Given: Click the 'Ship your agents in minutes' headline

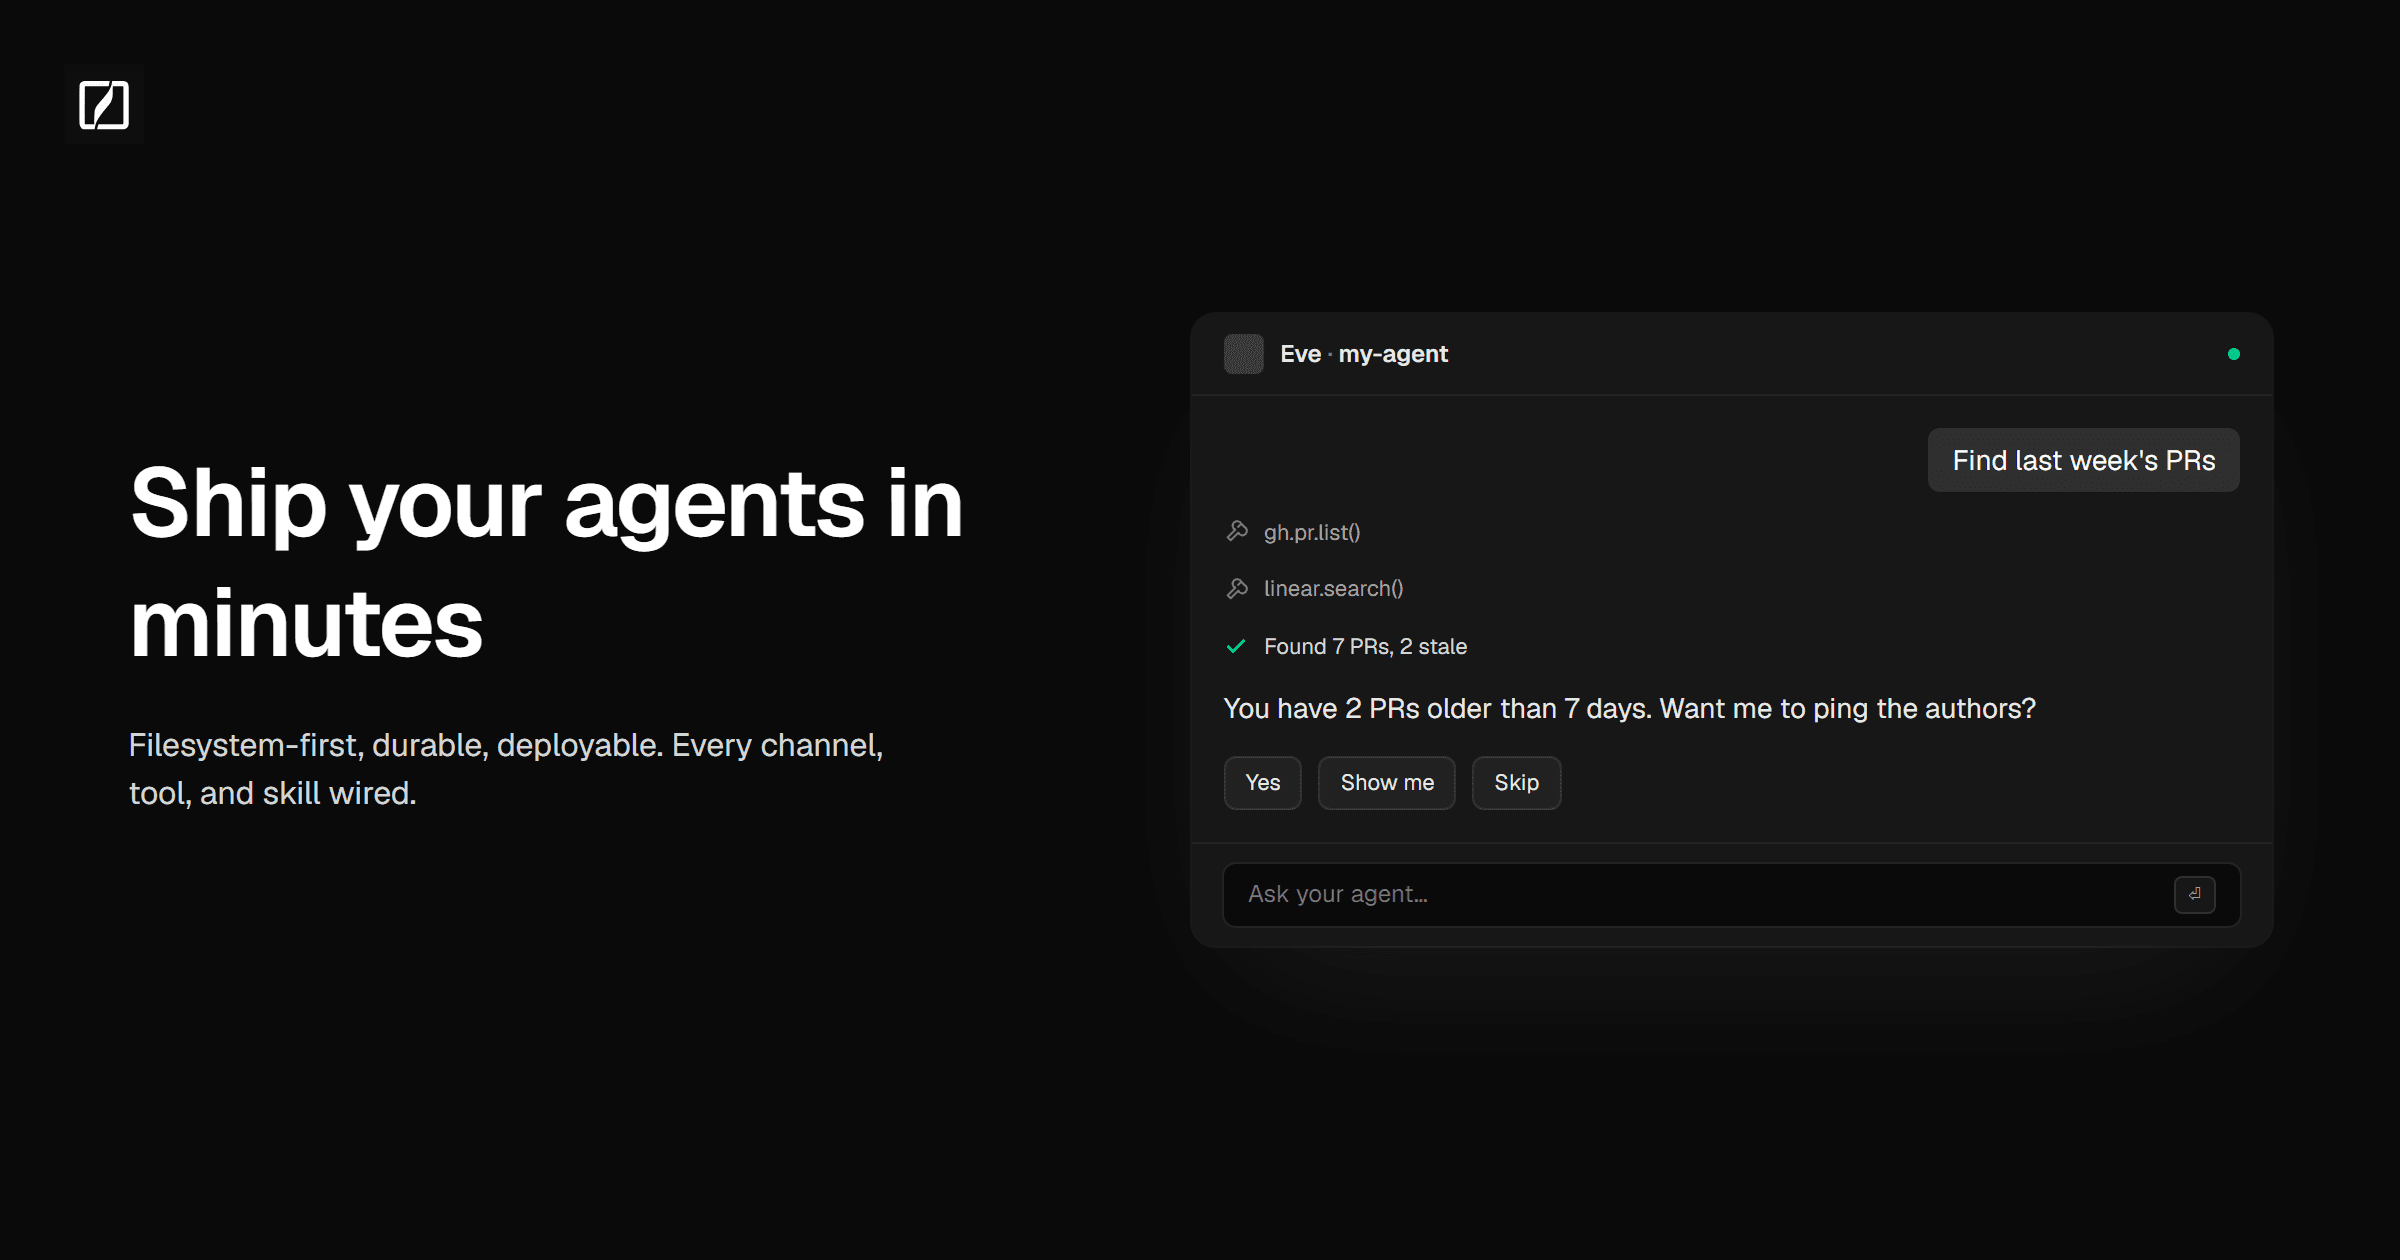Looking at the screenshot, I should (546, 562).
